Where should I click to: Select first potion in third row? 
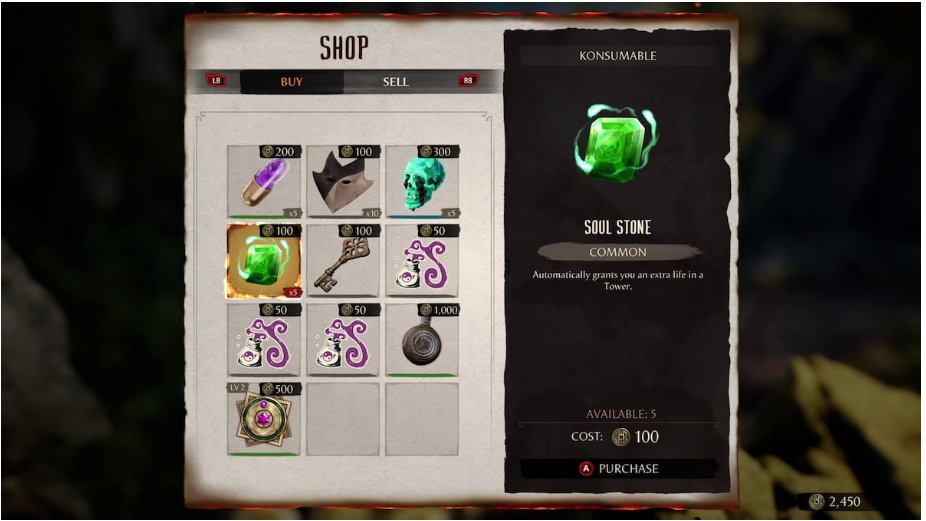point(264,340)
